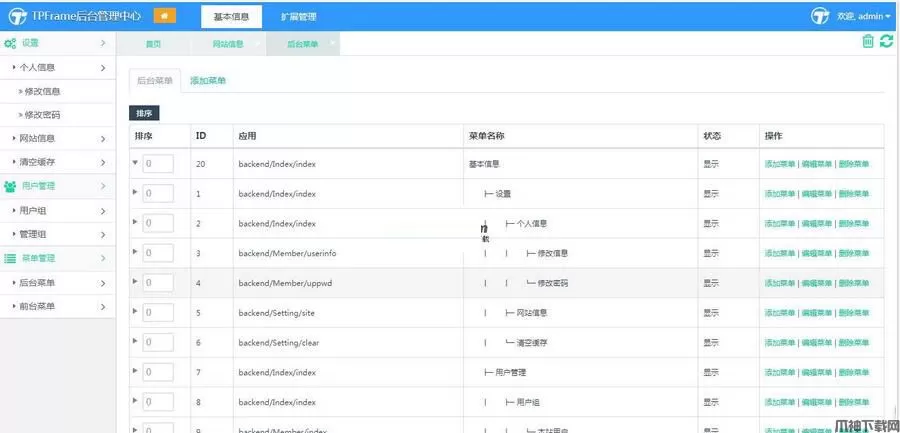Open the 欢迎, admin dropdown
This screenshot has height=433, width=900.
[x=863, y=17]
